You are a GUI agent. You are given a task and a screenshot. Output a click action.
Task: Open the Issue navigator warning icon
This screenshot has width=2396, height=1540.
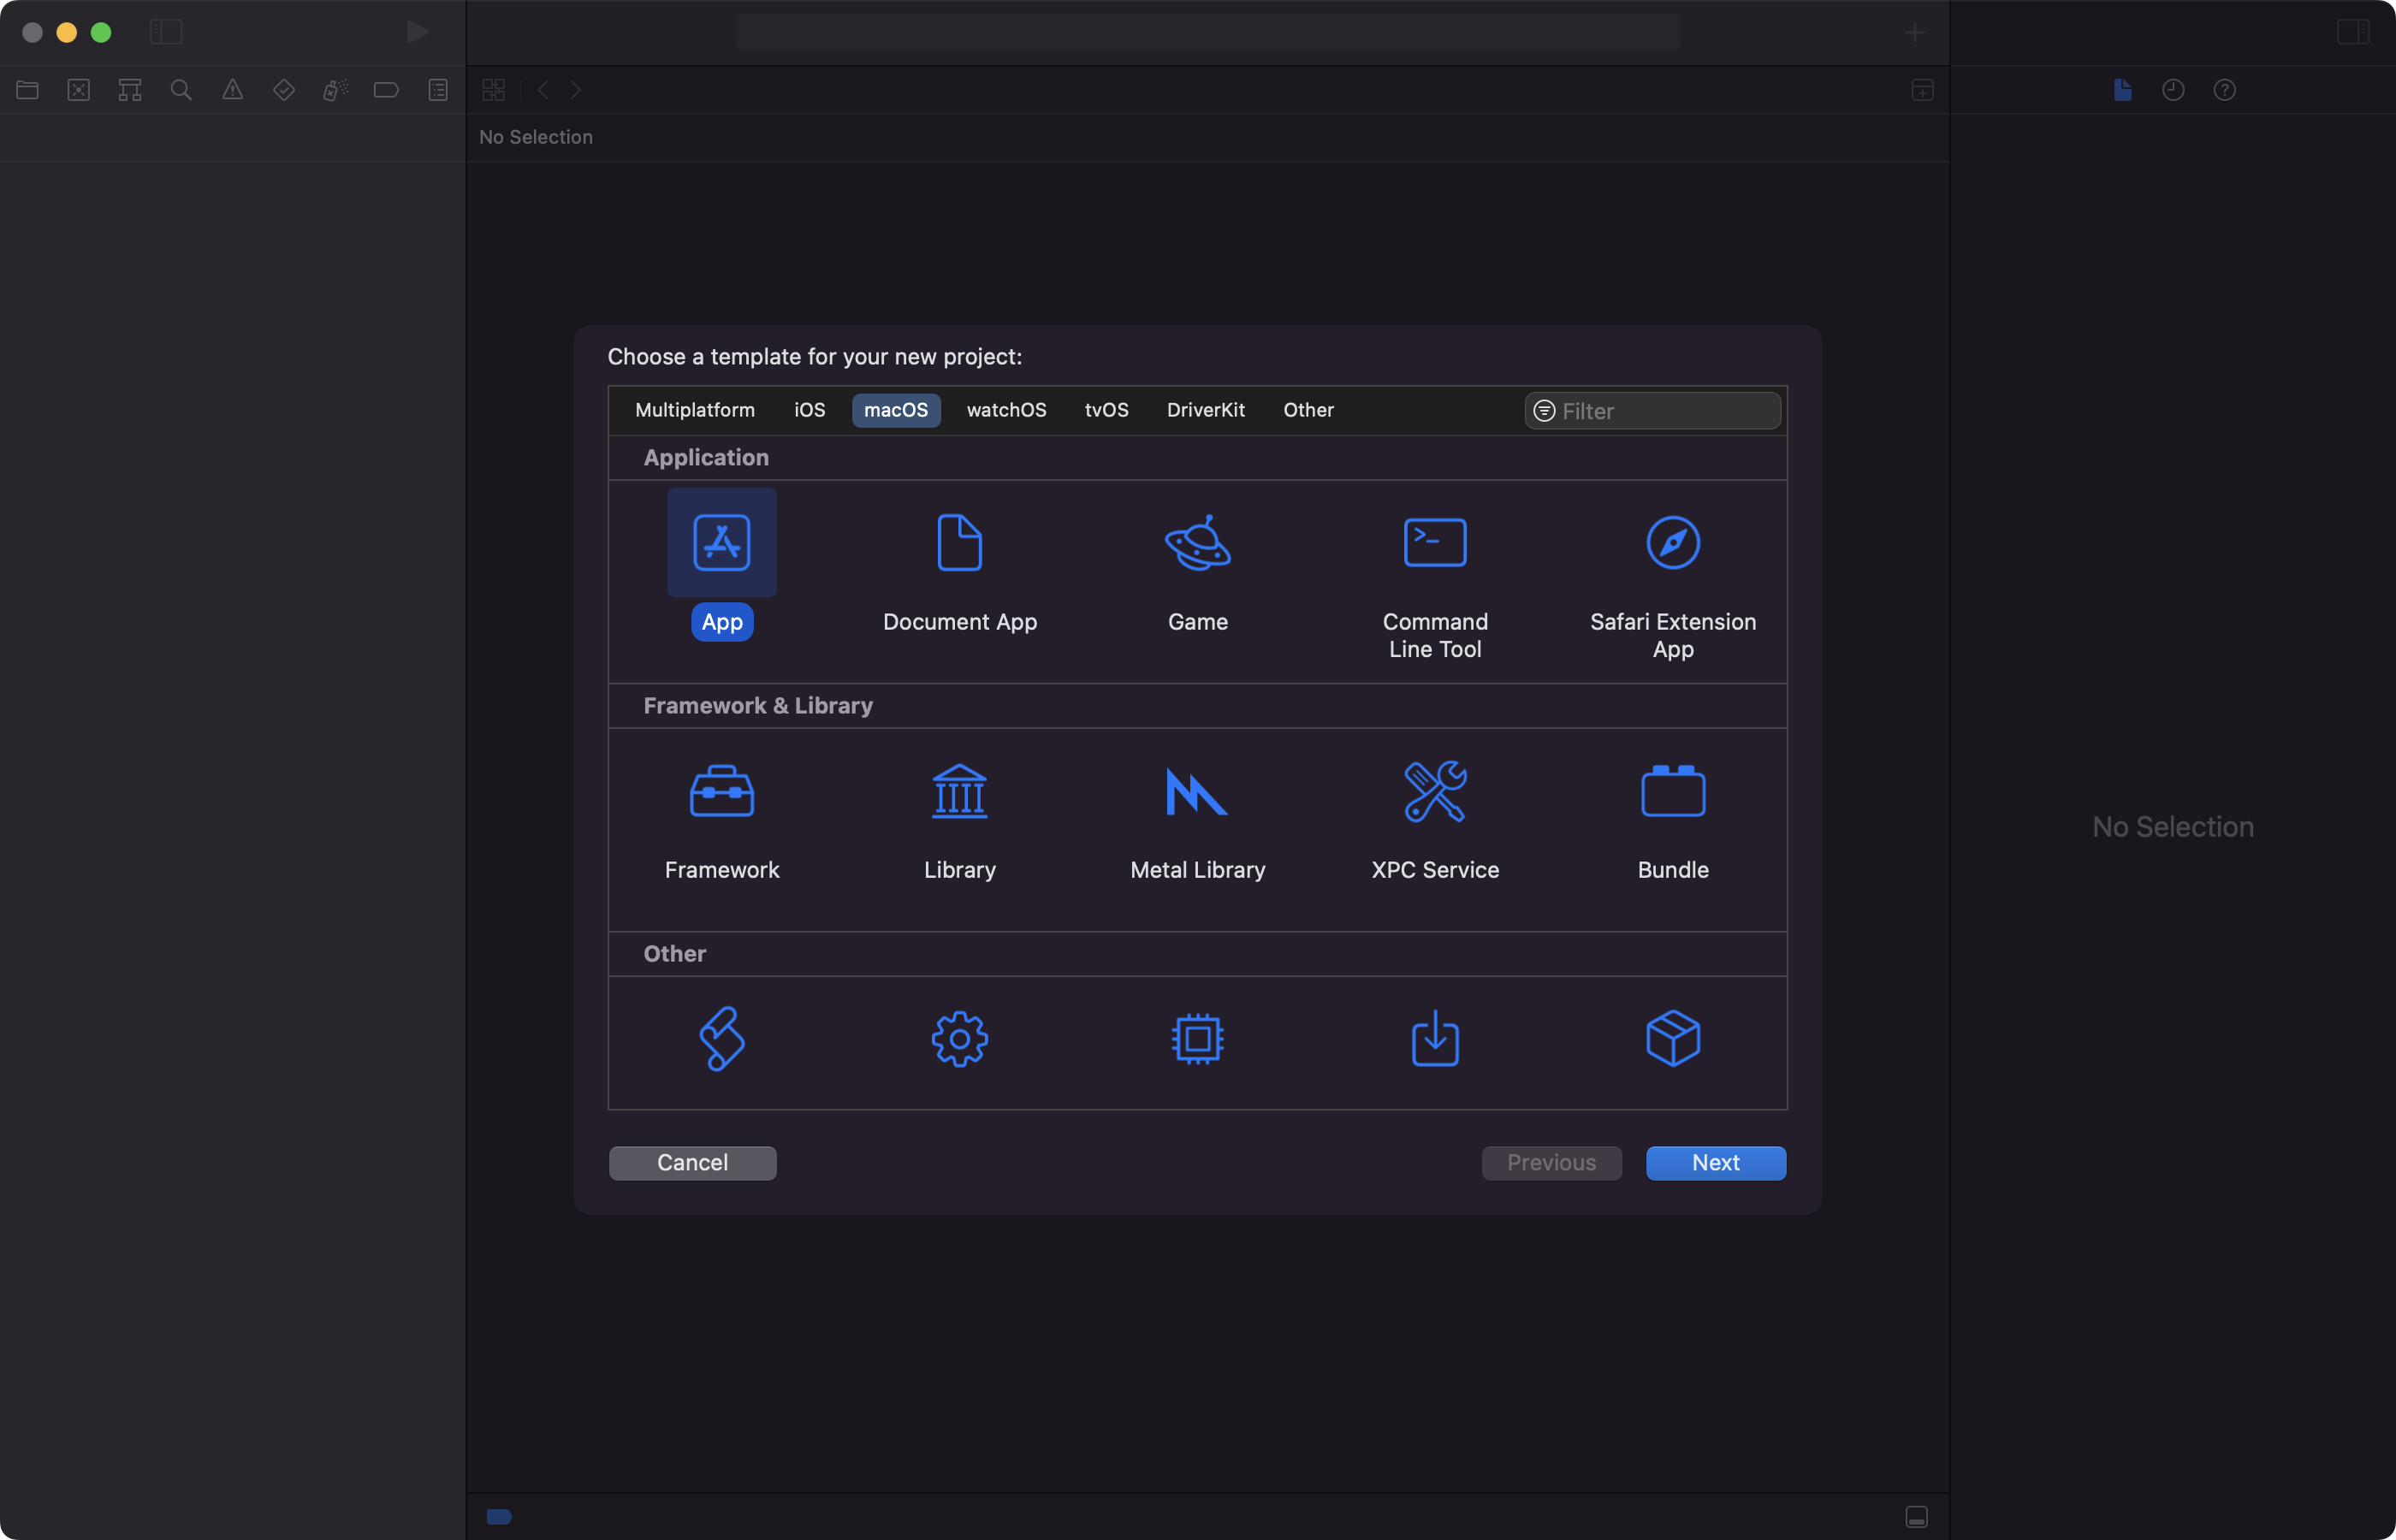click(233, 90)
